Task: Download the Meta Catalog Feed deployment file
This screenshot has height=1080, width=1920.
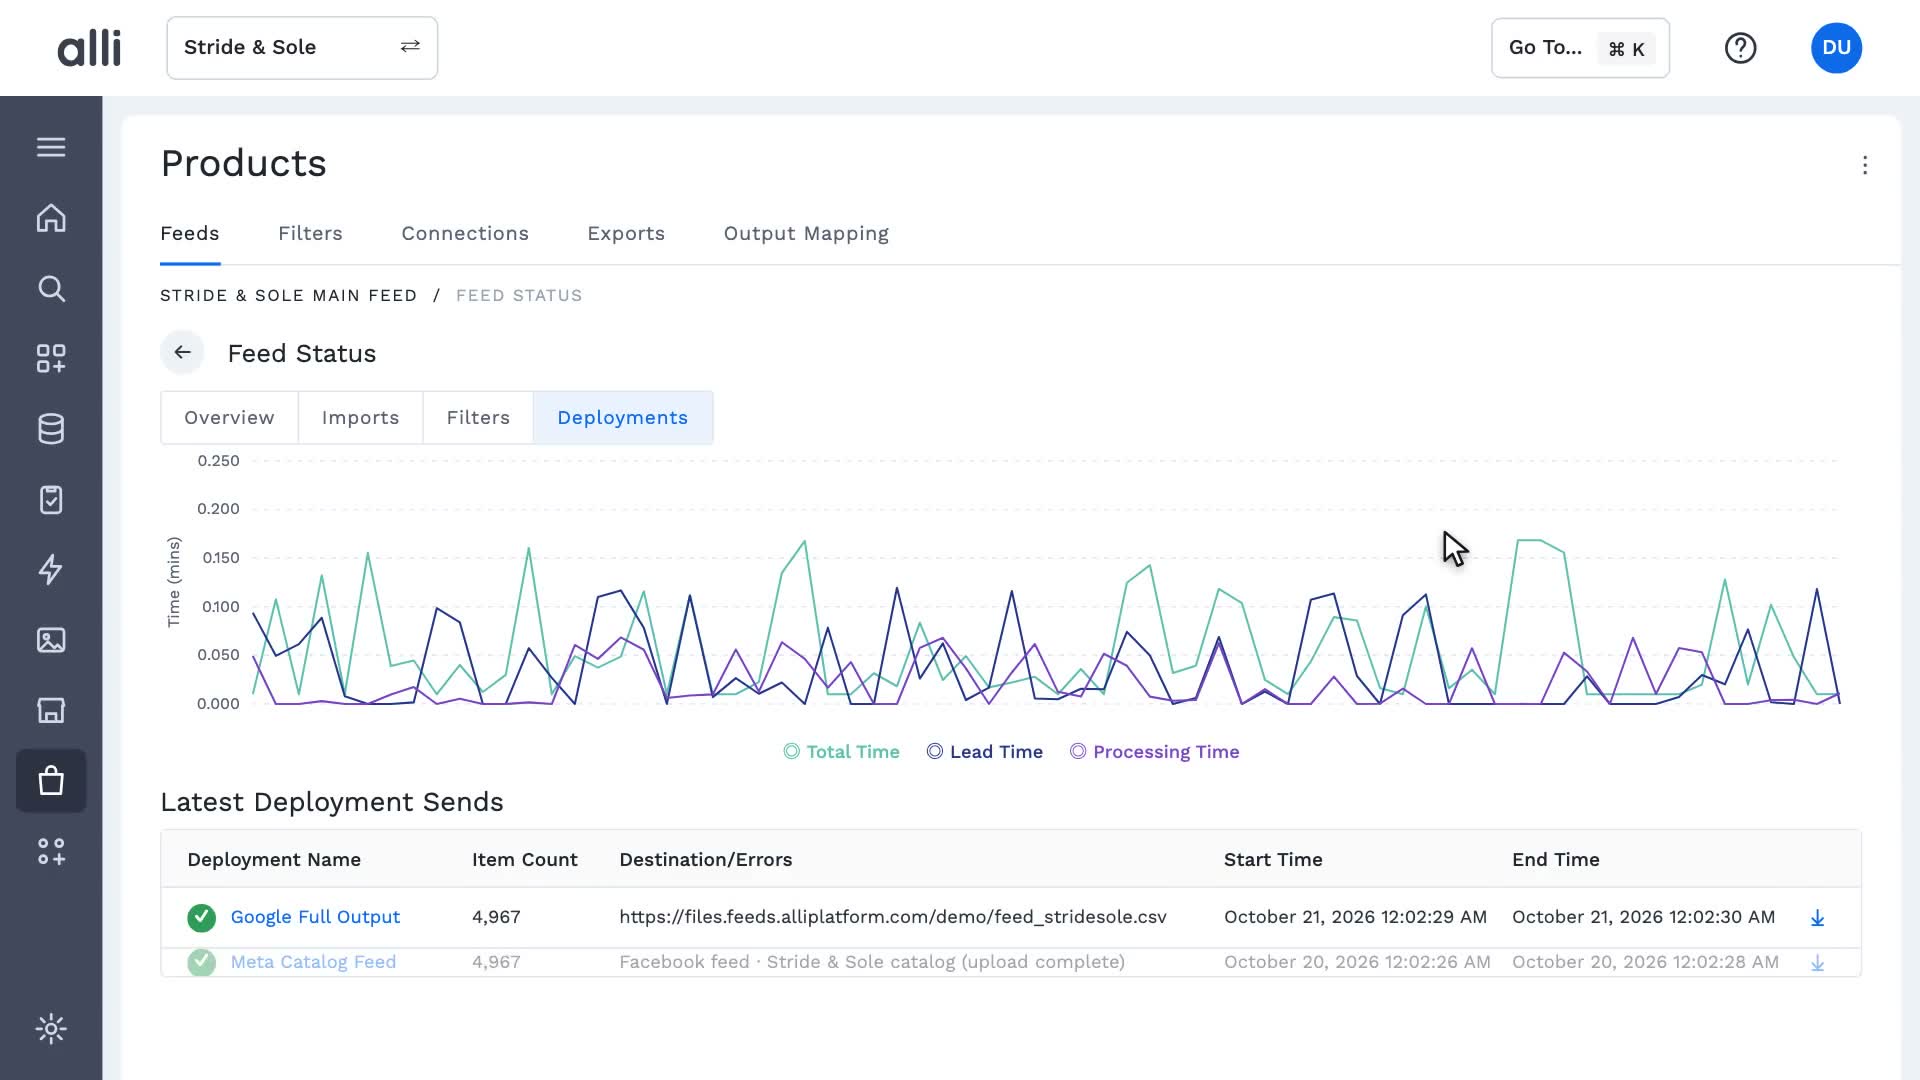Action: pyautogui.click(x=1817, y=963)
